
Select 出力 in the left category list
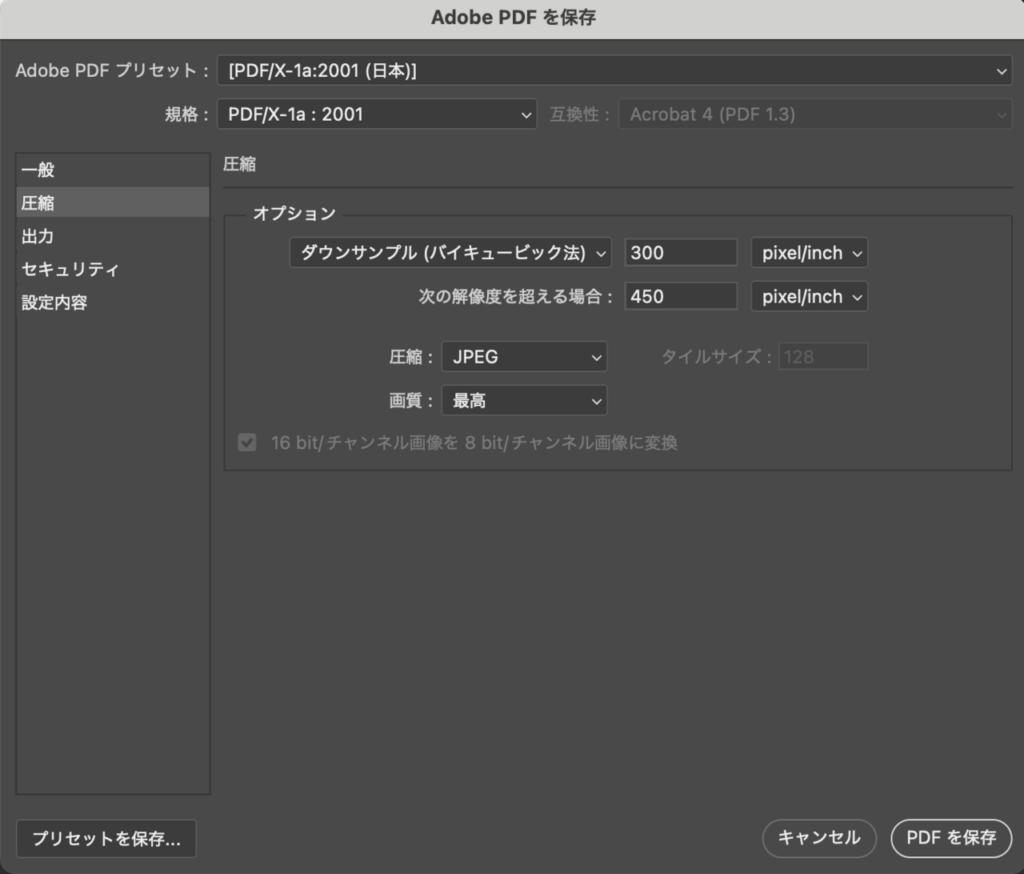tap(38, 236)
